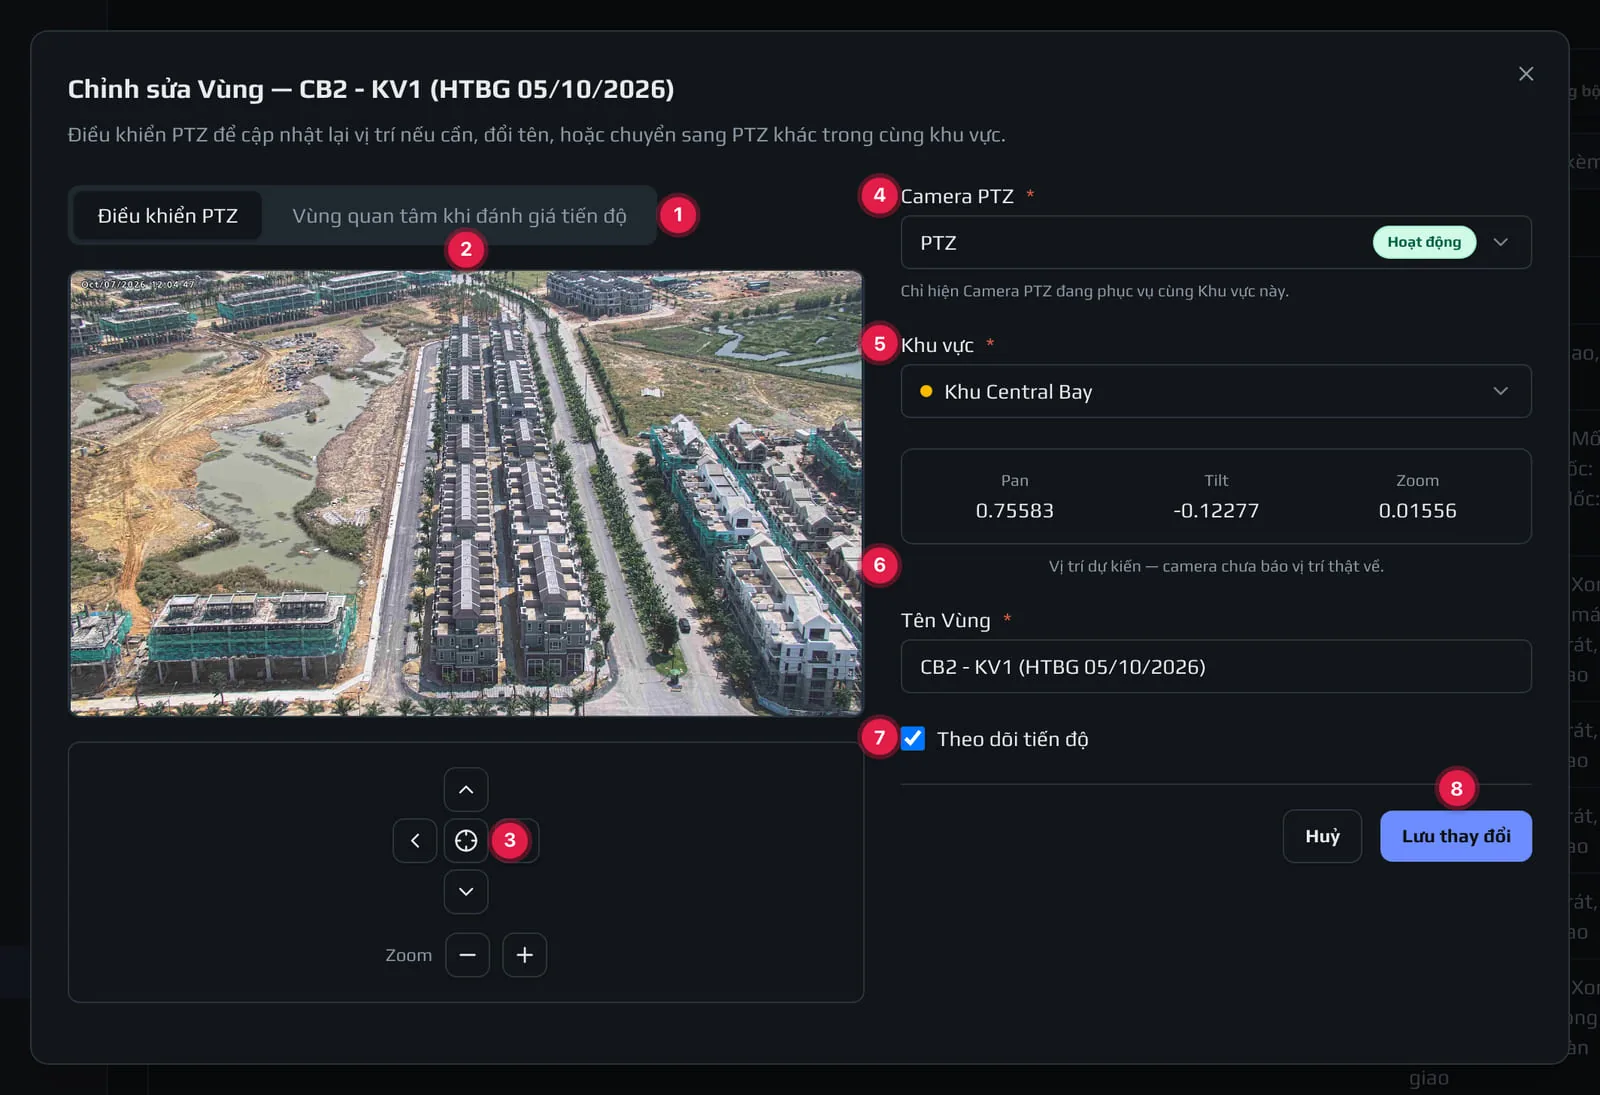Click the hint Chỉ hiện Camera PTZ text
Image resolution: width=1600 pixels, height=1095 pixels.
pos(1094,291)
